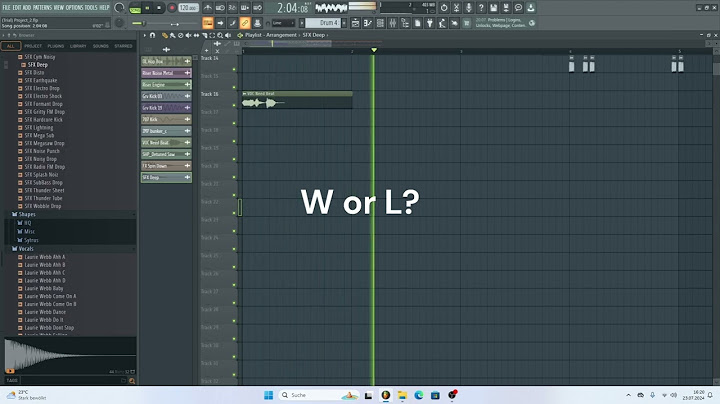Screen dimensions: 720x404
Task: Toggle Pattern/Song mode switch
Action: point(135,8)
